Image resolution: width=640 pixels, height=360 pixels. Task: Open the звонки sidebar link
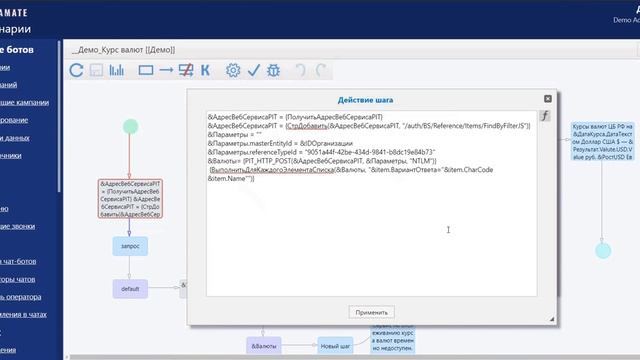(17, 226)
